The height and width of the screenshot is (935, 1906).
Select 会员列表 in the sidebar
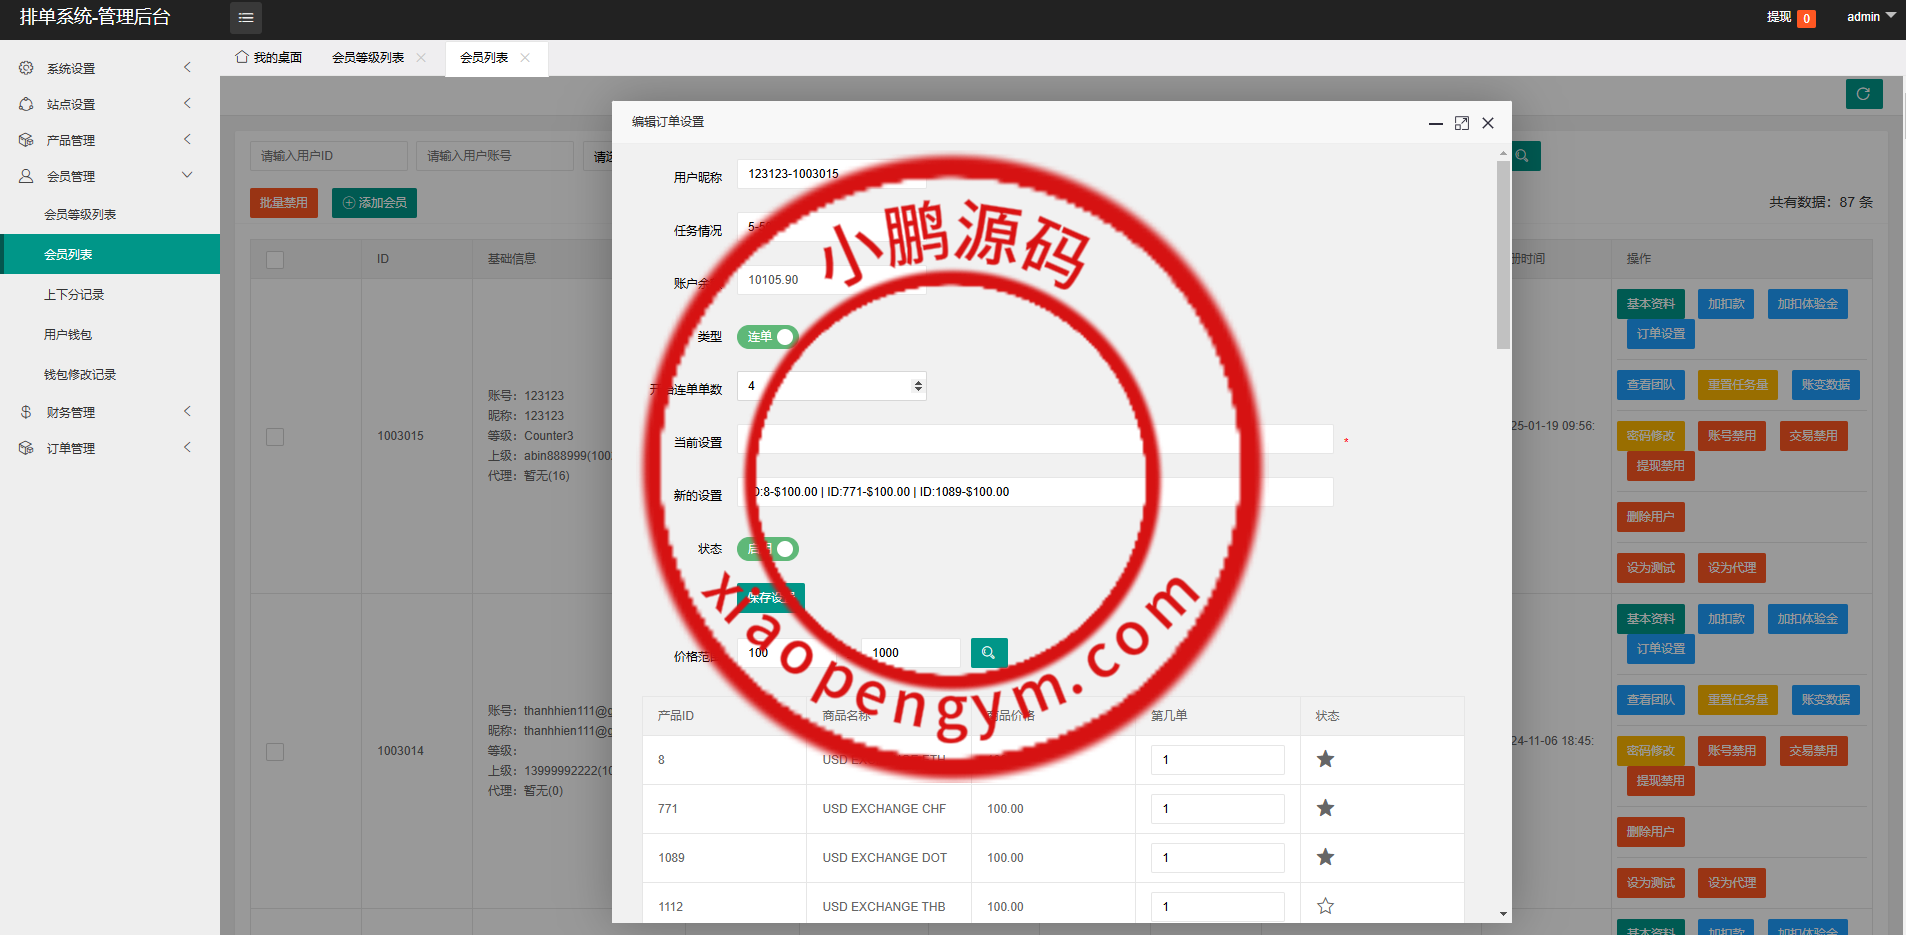click(110, 254)
